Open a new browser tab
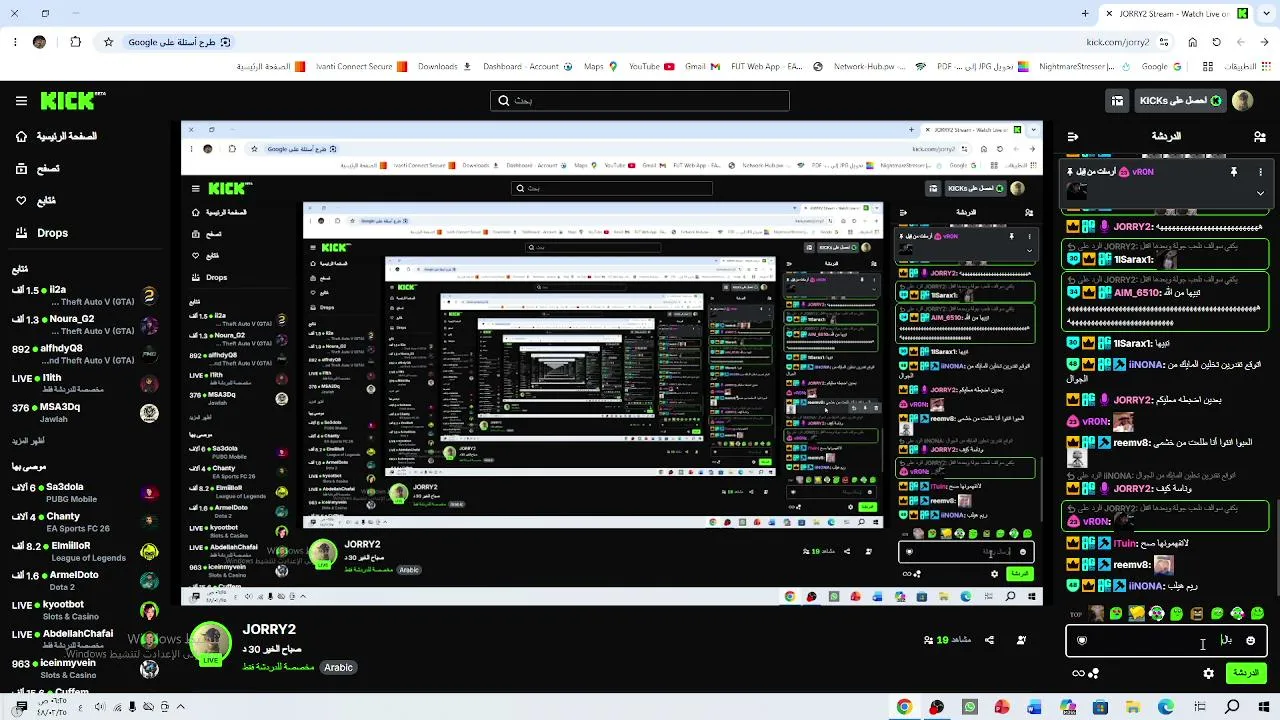The width and height of the screenshot is (1280, 720). 1085,14
